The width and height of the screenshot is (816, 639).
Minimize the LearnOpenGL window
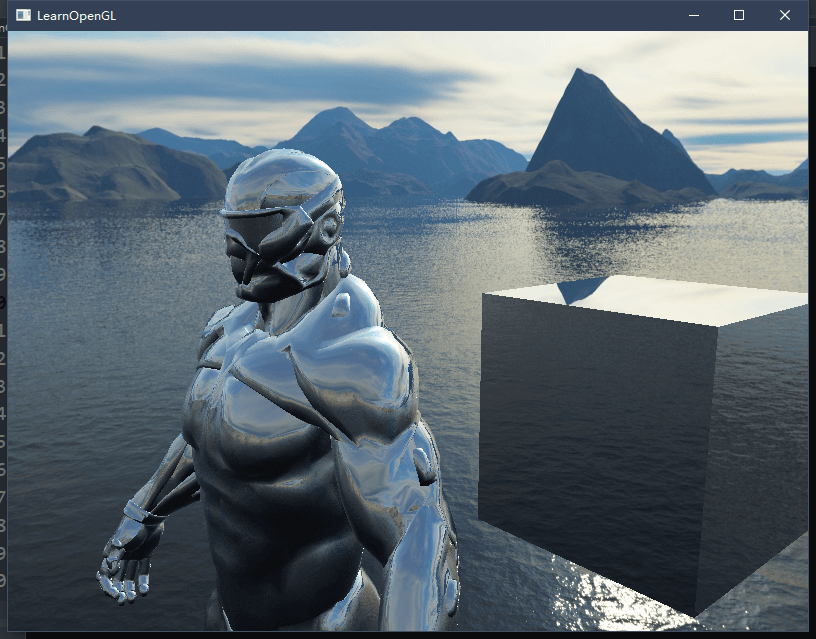[x=694, y=16]
